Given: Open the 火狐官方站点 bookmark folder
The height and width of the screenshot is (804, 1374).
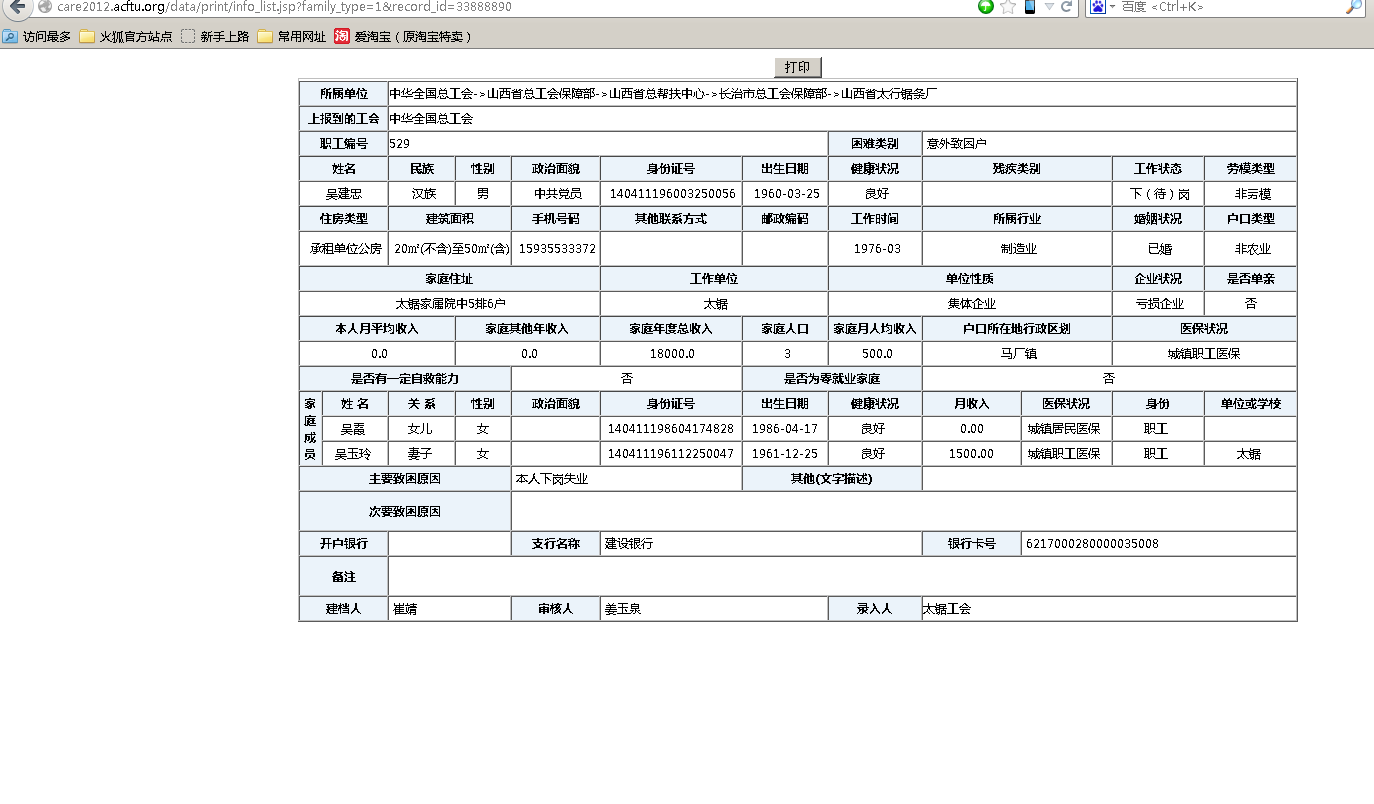Looking at the screenshot, I should [126, 36].
